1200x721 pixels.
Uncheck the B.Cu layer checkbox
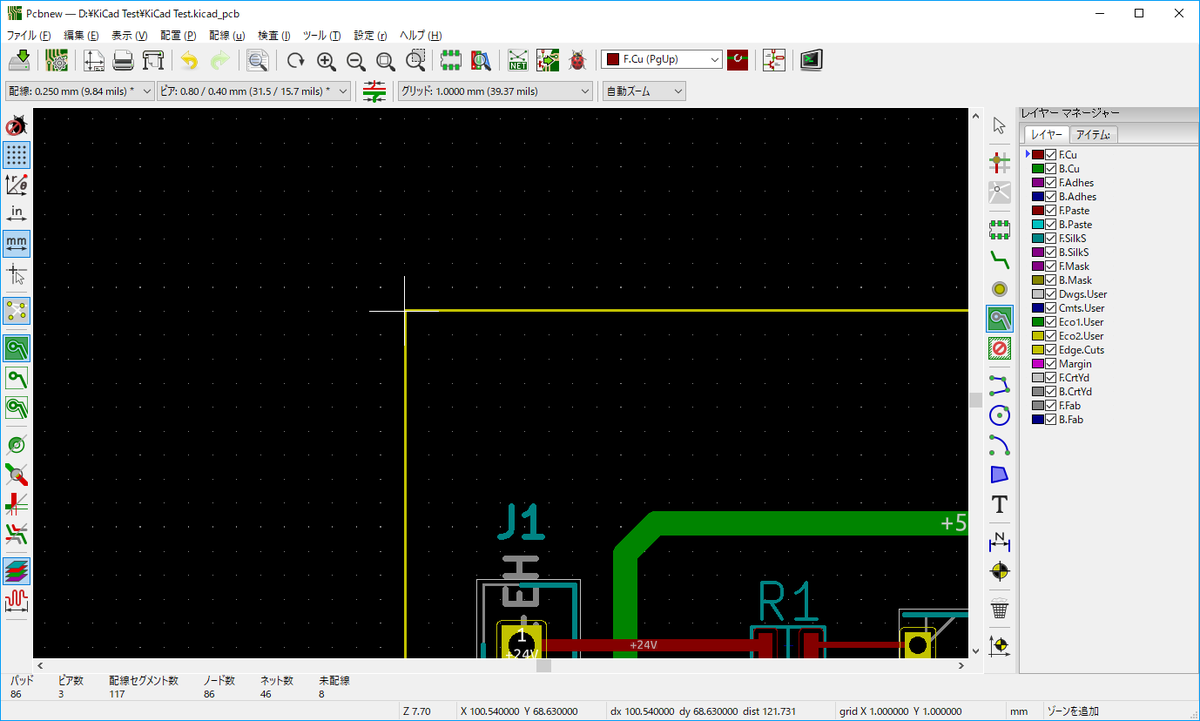point(1051,169)
